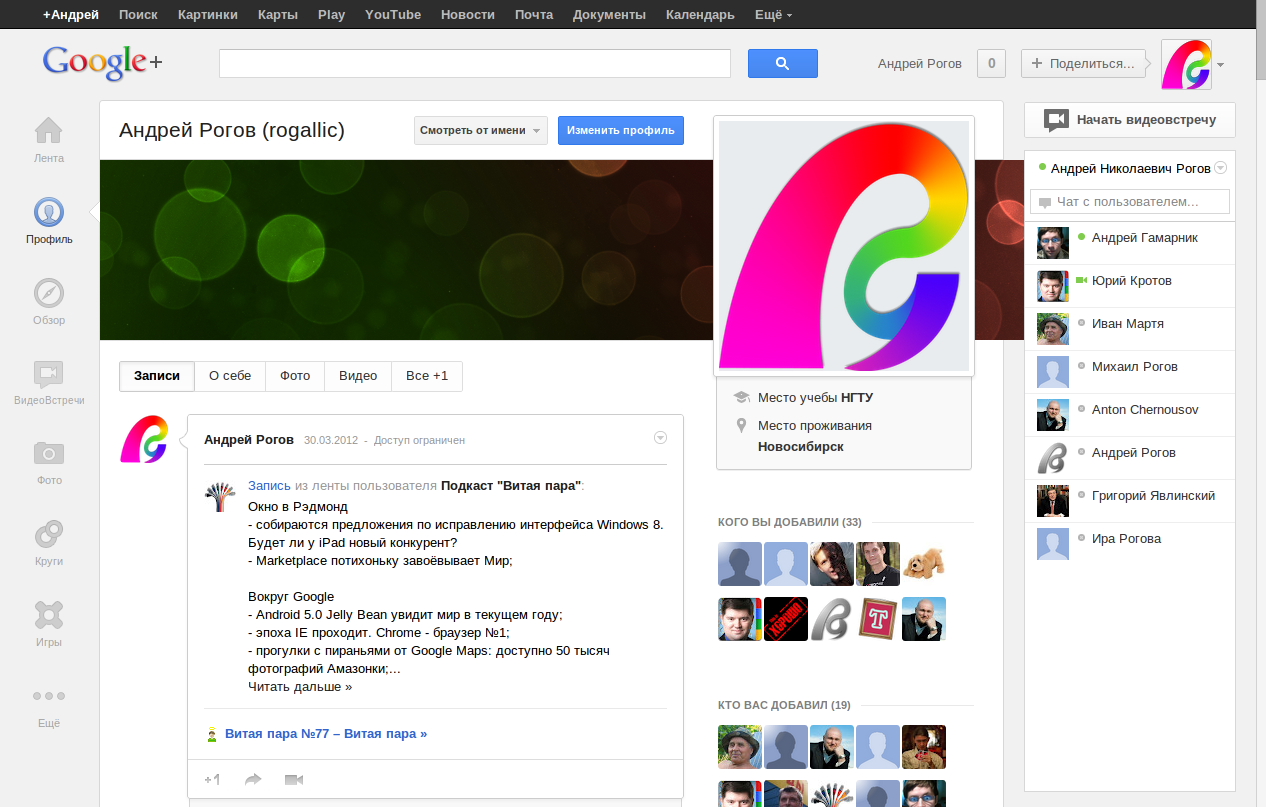Open ВидеоВстречи in the sidebar
The width and height of the screenshot is (1266, 807).
point(48,374)
